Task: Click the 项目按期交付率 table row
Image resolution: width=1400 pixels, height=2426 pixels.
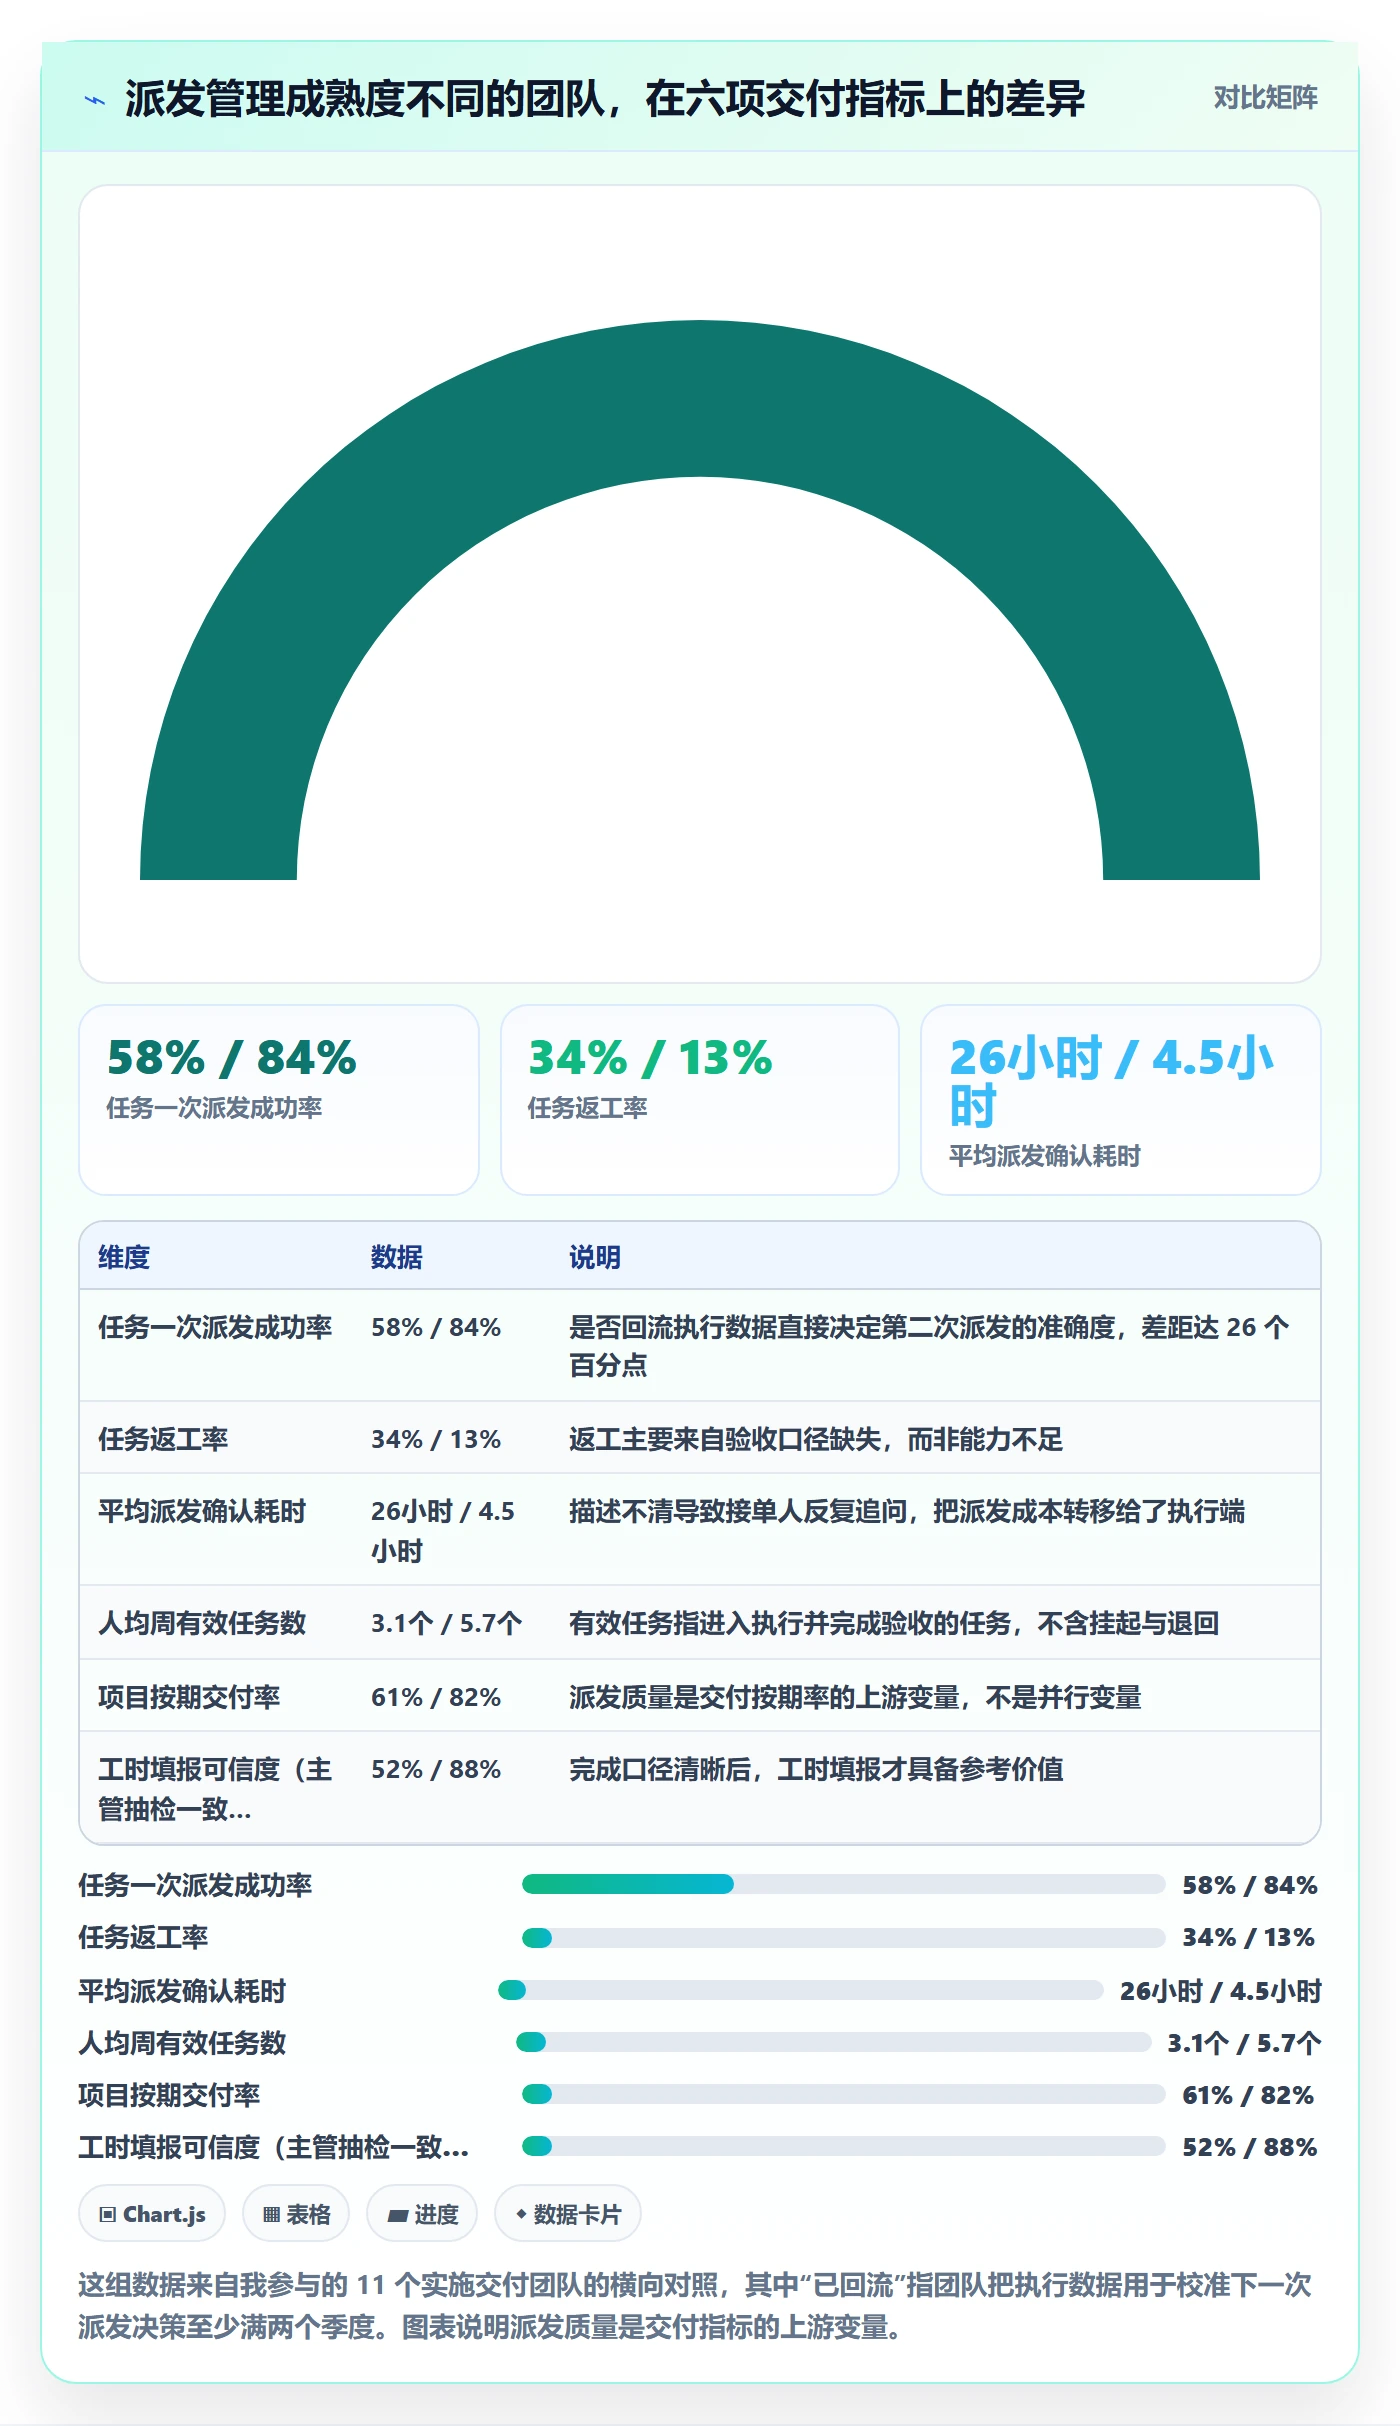Action: pos(700,1696)
